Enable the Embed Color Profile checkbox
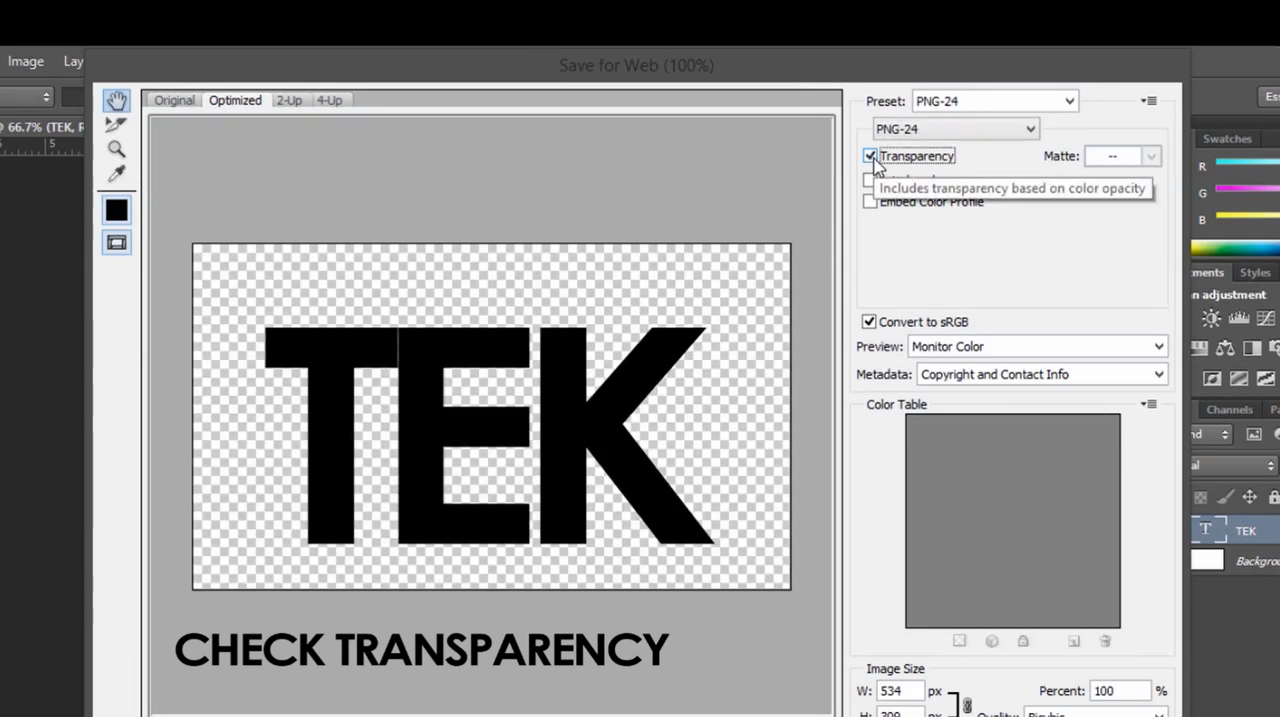 pos(870,202)
